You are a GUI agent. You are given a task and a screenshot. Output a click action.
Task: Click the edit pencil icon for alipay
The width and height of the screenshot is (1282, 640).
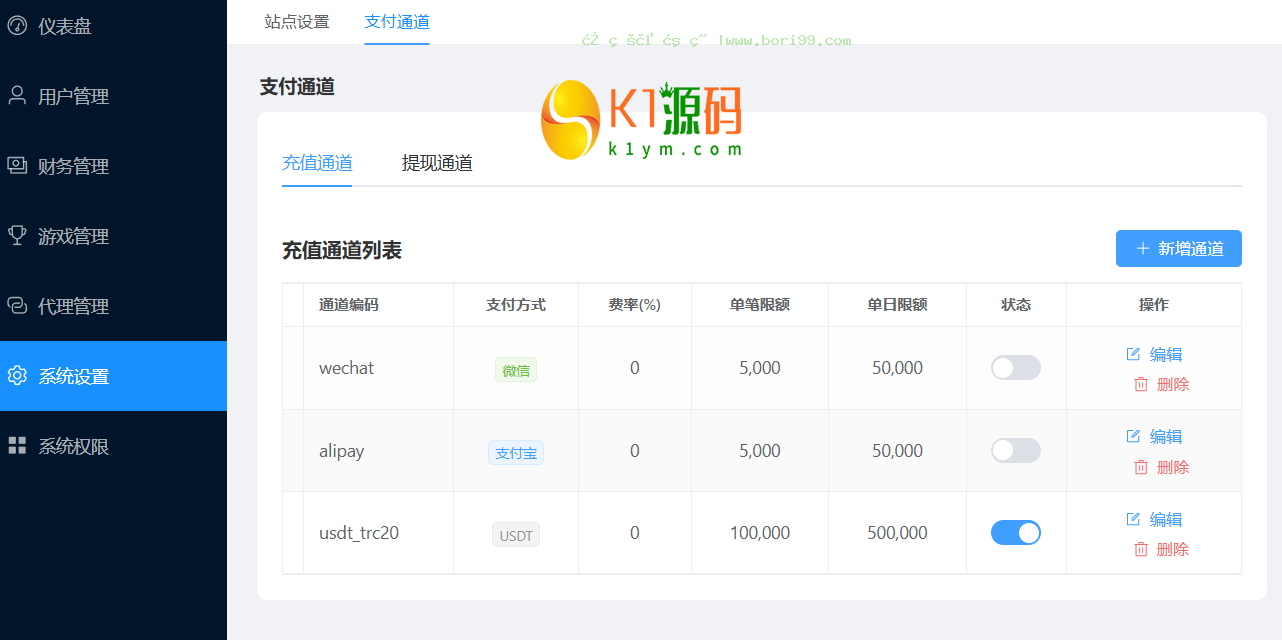(x=1133, y=436)
